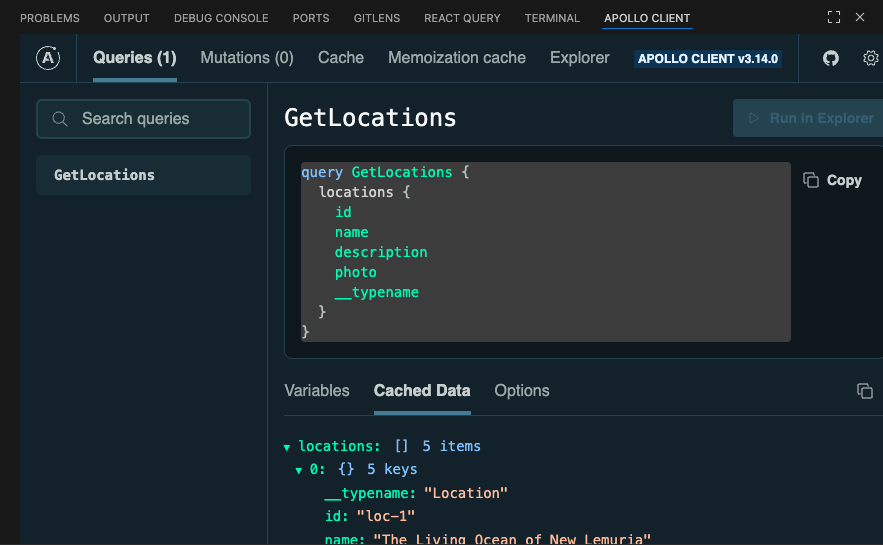
Task: Close the bottom panel
Action: tap(860, 18)
